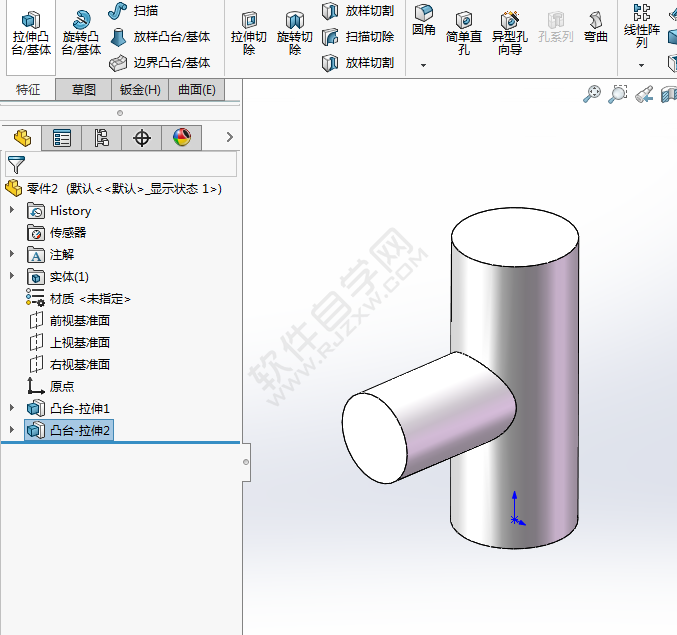The height and width of the screenshot is (635, 677).
Task: Select the 零件2 root part node
Action: pos(114,189)
